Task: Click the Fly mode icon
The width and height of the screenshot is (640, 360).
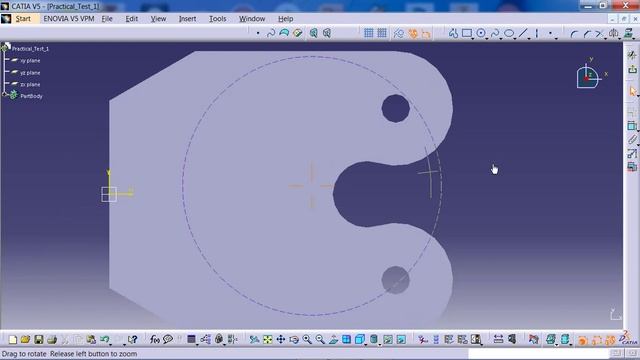Action: [254, 339]
